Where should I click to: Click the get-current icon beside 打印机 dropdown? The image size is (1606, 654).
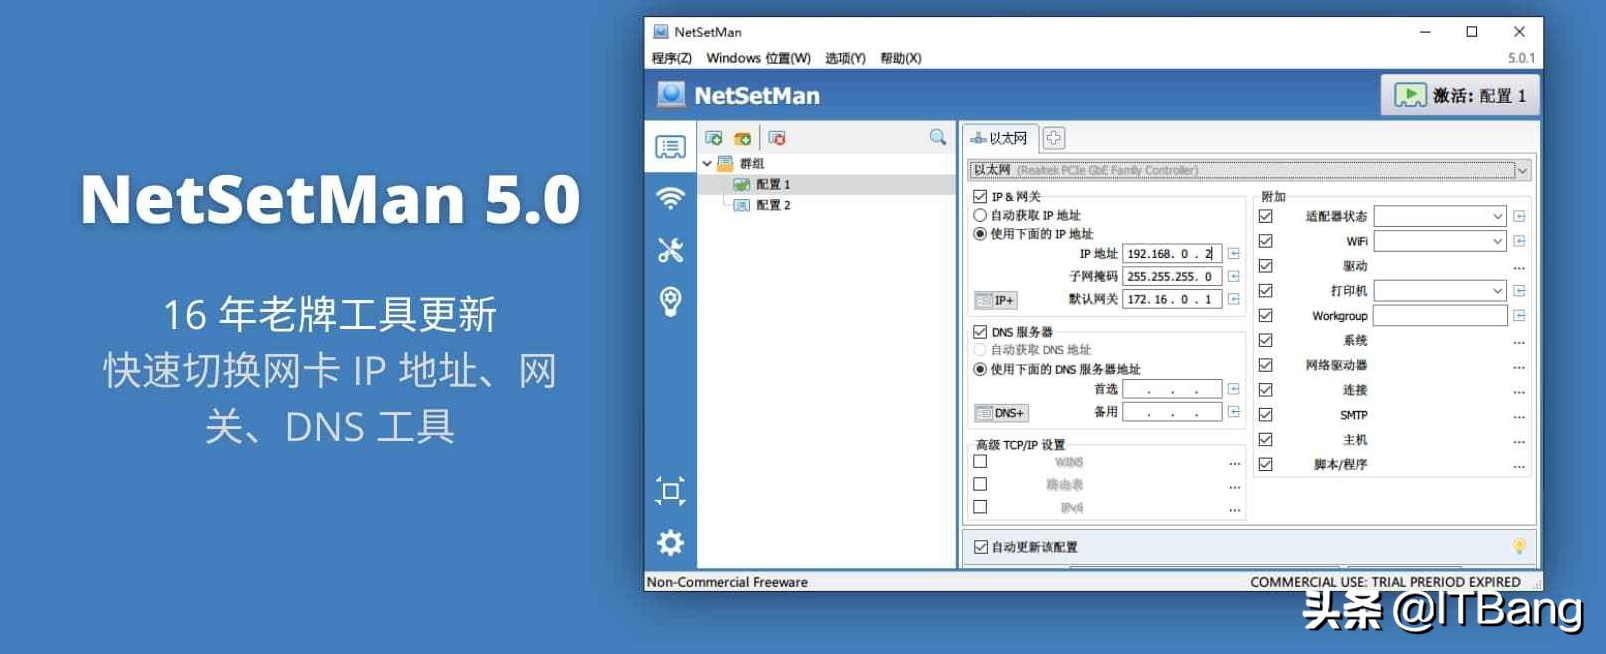click(x=1519, y=291)
